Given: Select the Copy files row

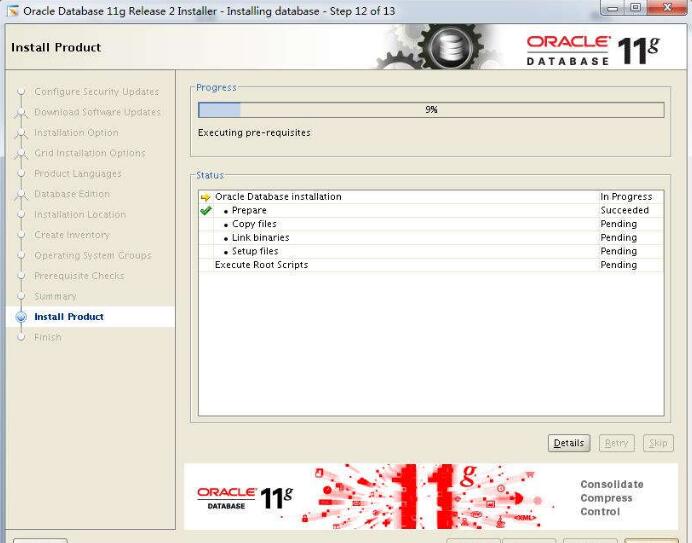Looking at the screenshot, I should pos(431,224).
